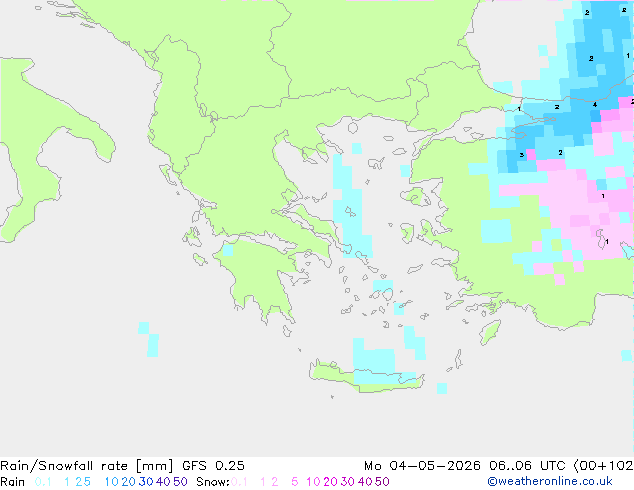
Task: Select the Snow legend value 40
Action: click(x=365, y=482)
